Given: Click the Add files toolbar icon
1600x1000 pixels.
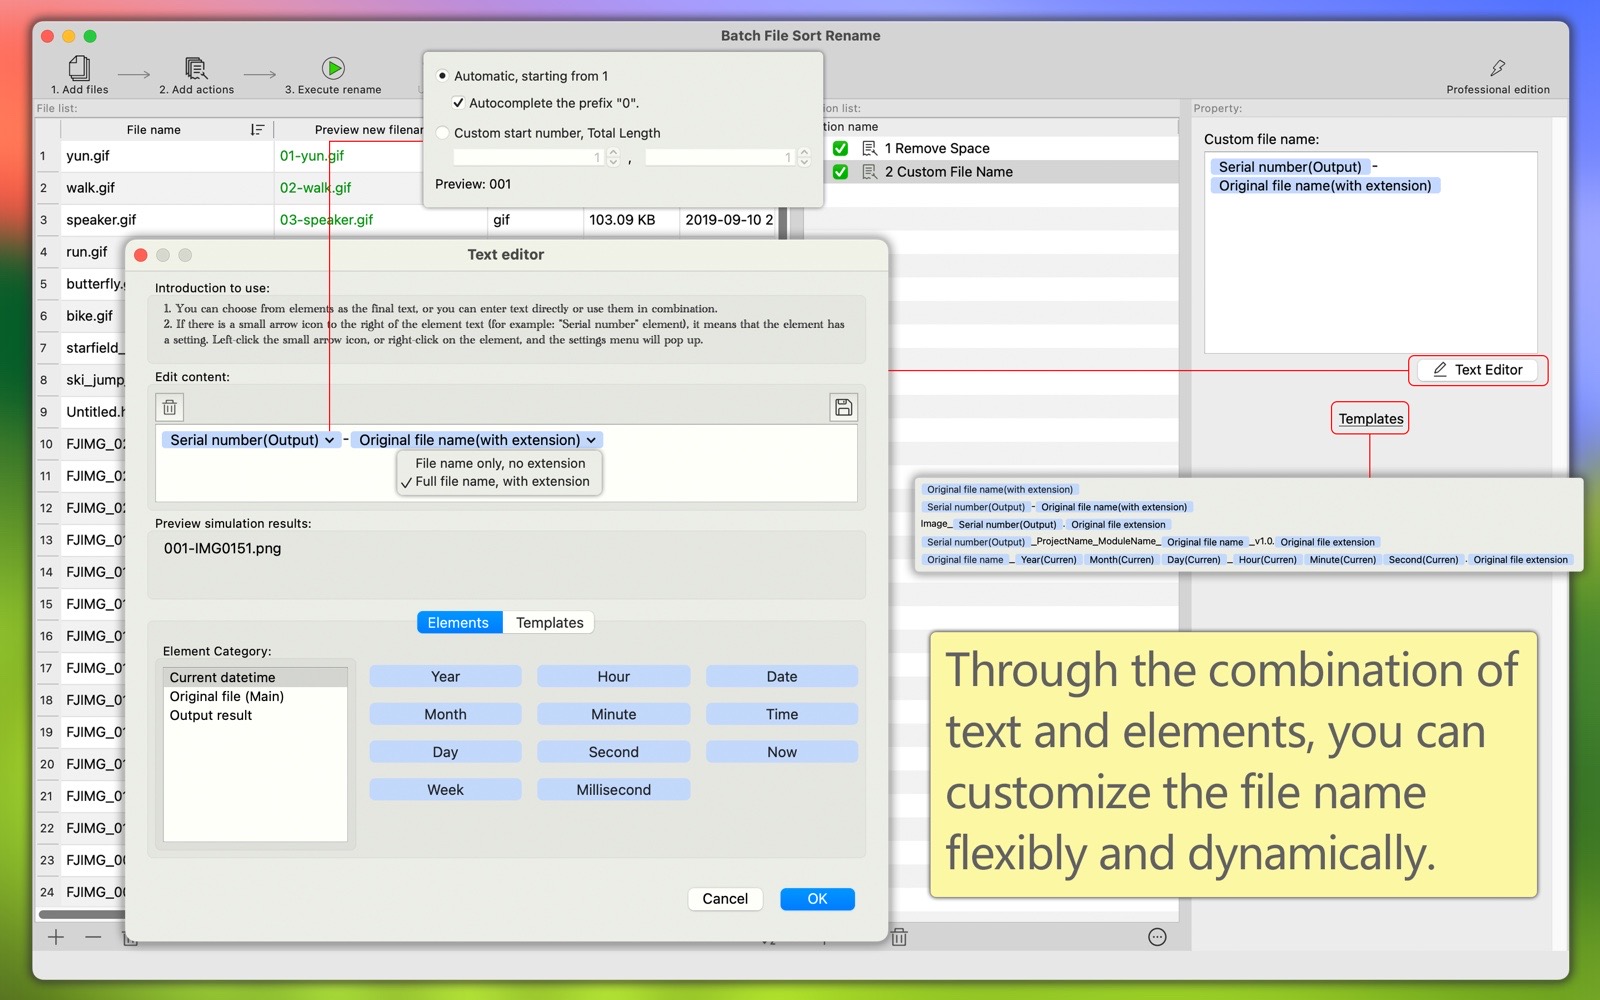Looking at the screenshot, I should (x=79, y=68).
